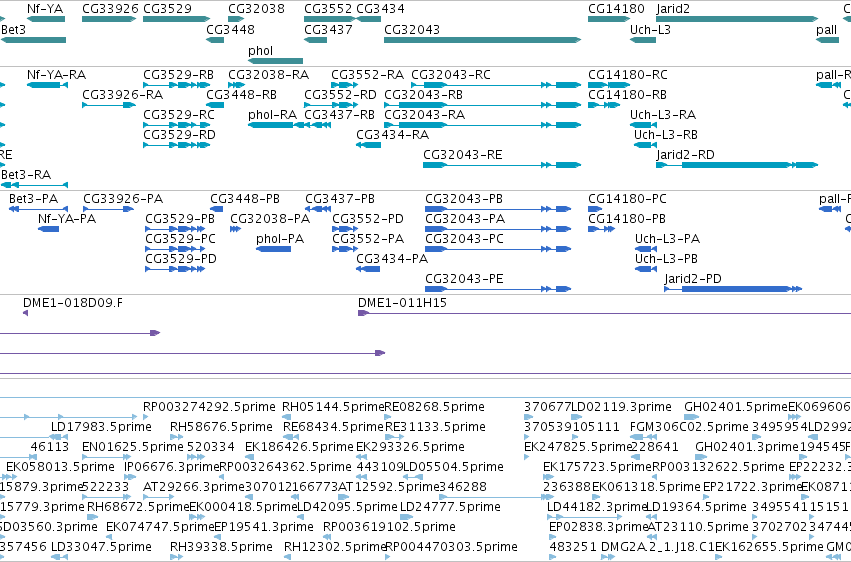Select gene CG3552 label
Viewport: 851px width, 562px height.
[328, 9]
